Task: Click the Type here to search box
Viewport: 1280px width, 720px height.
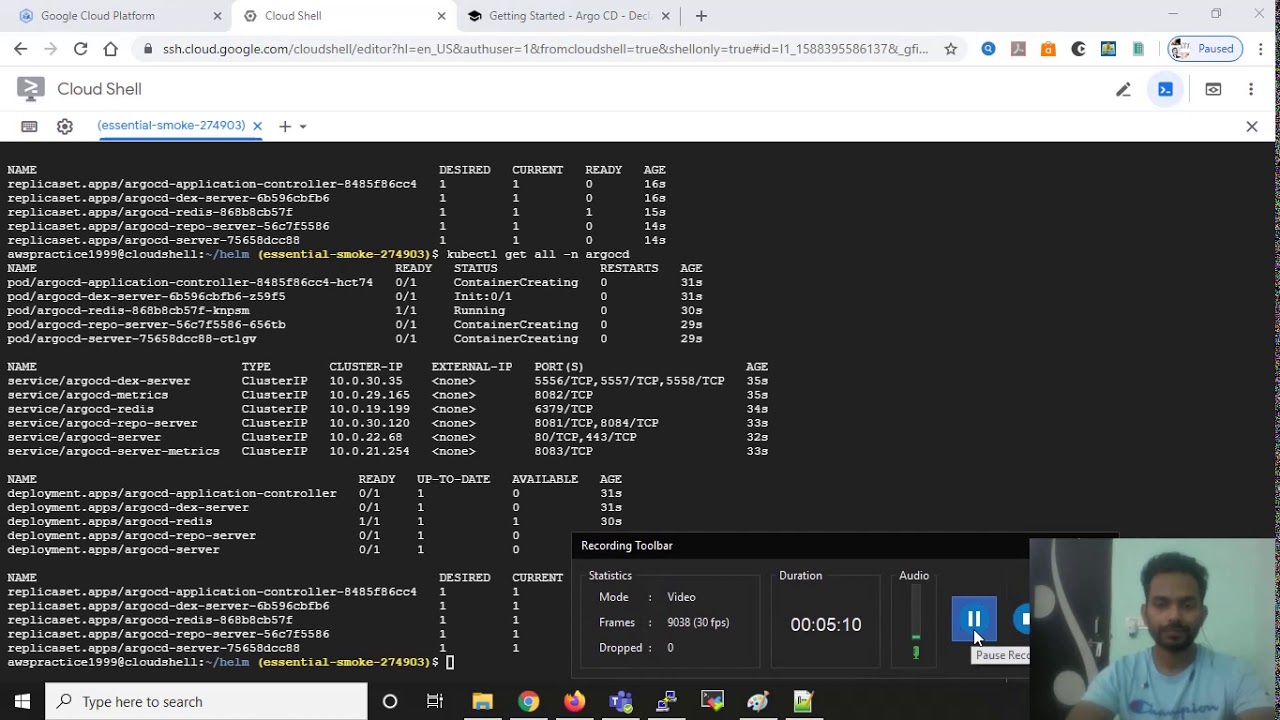Action: (x=206, y=702)
